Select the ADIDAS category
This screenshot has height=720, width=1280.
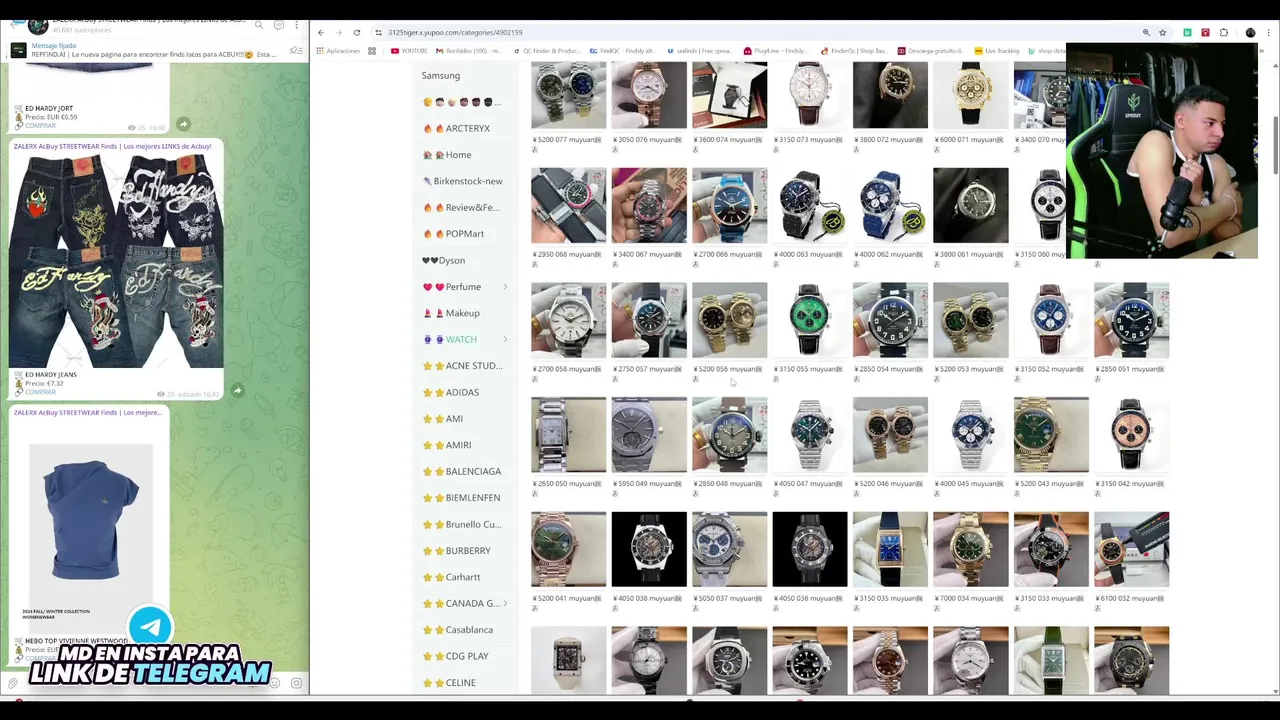(x=451, y=392)
